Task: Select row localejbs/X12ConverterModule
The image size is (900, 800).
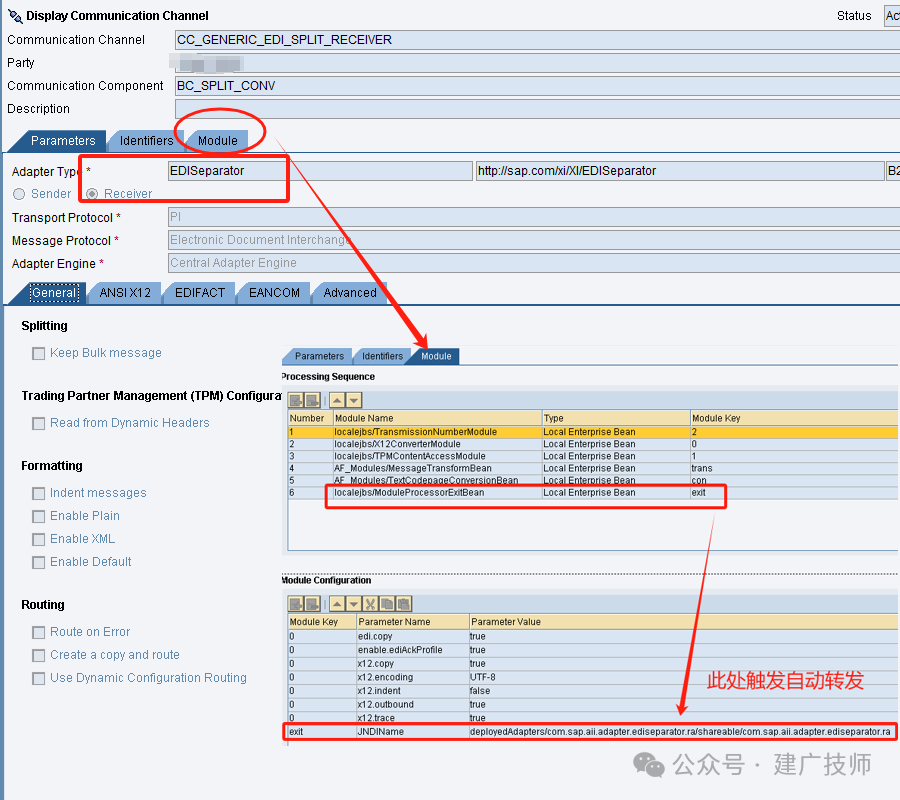Action: pyautogui.click(x=593, y=444)
